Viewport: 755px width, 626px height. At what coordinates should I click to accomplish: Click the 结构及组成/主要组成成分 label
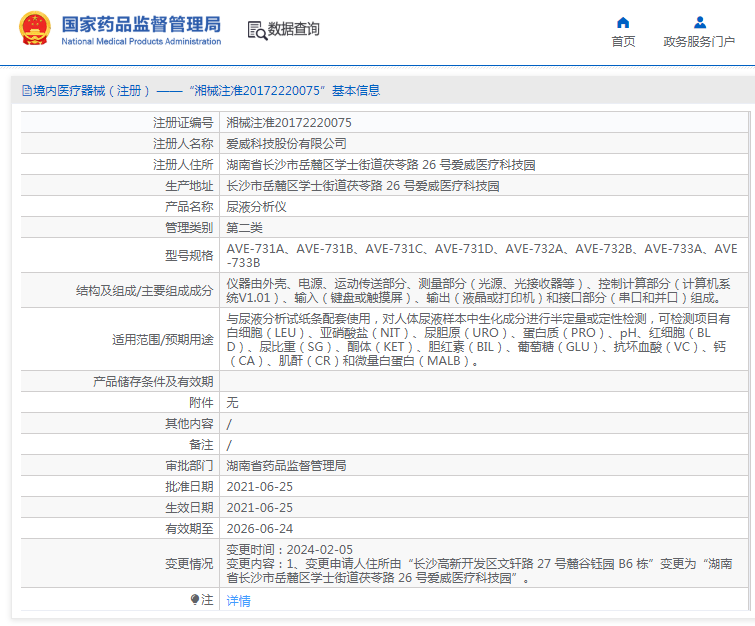click(x=144, y=290)
